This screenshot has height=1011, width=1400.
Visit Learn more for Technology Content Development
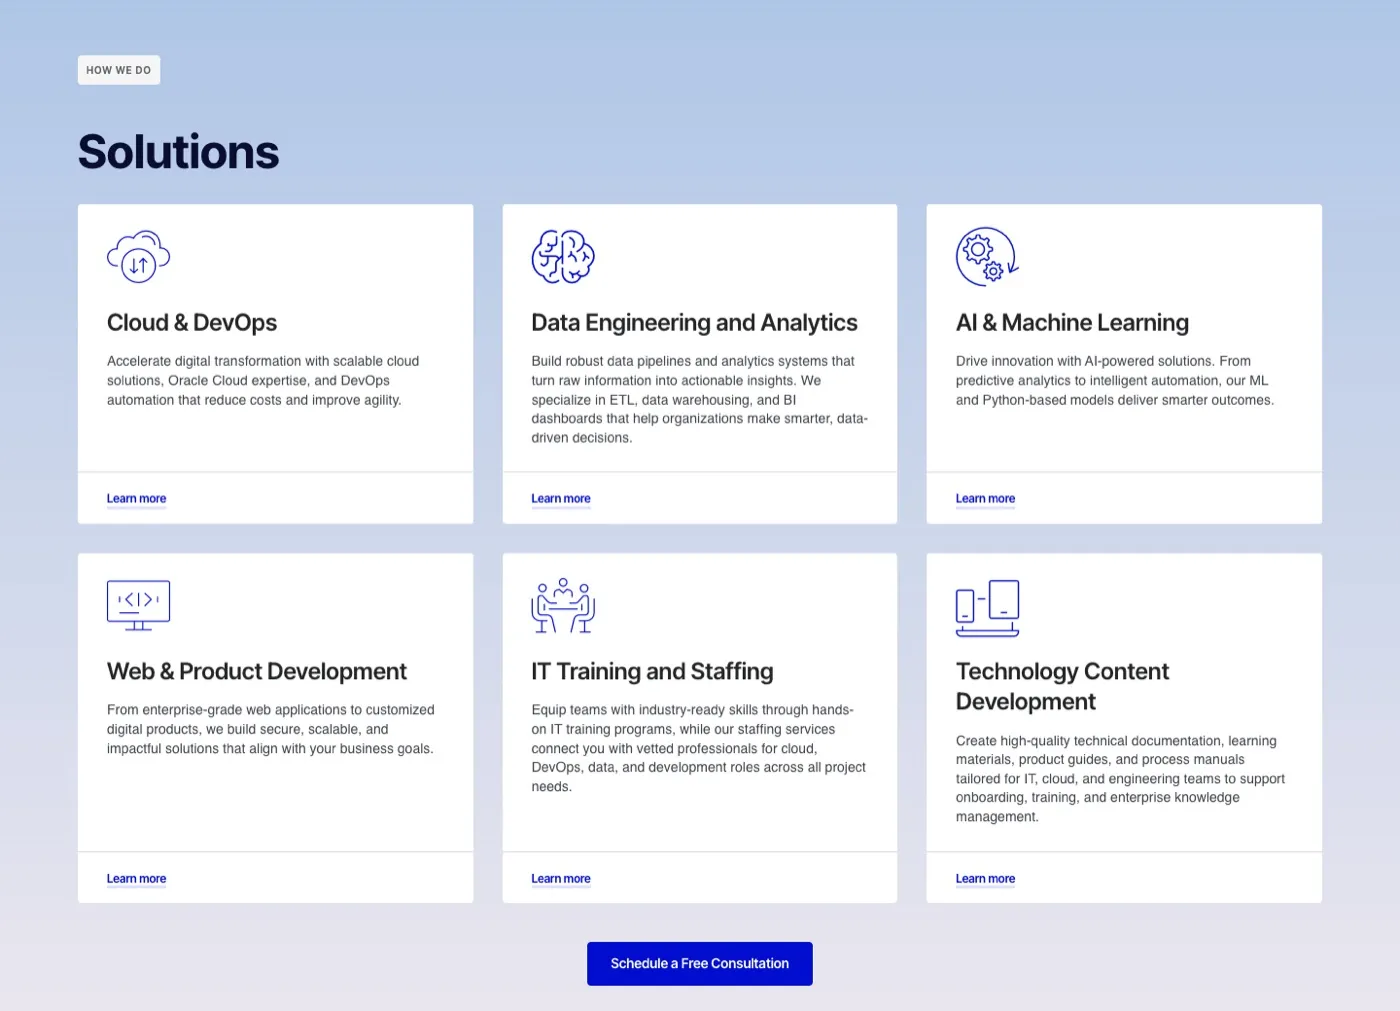pos(985,879)
